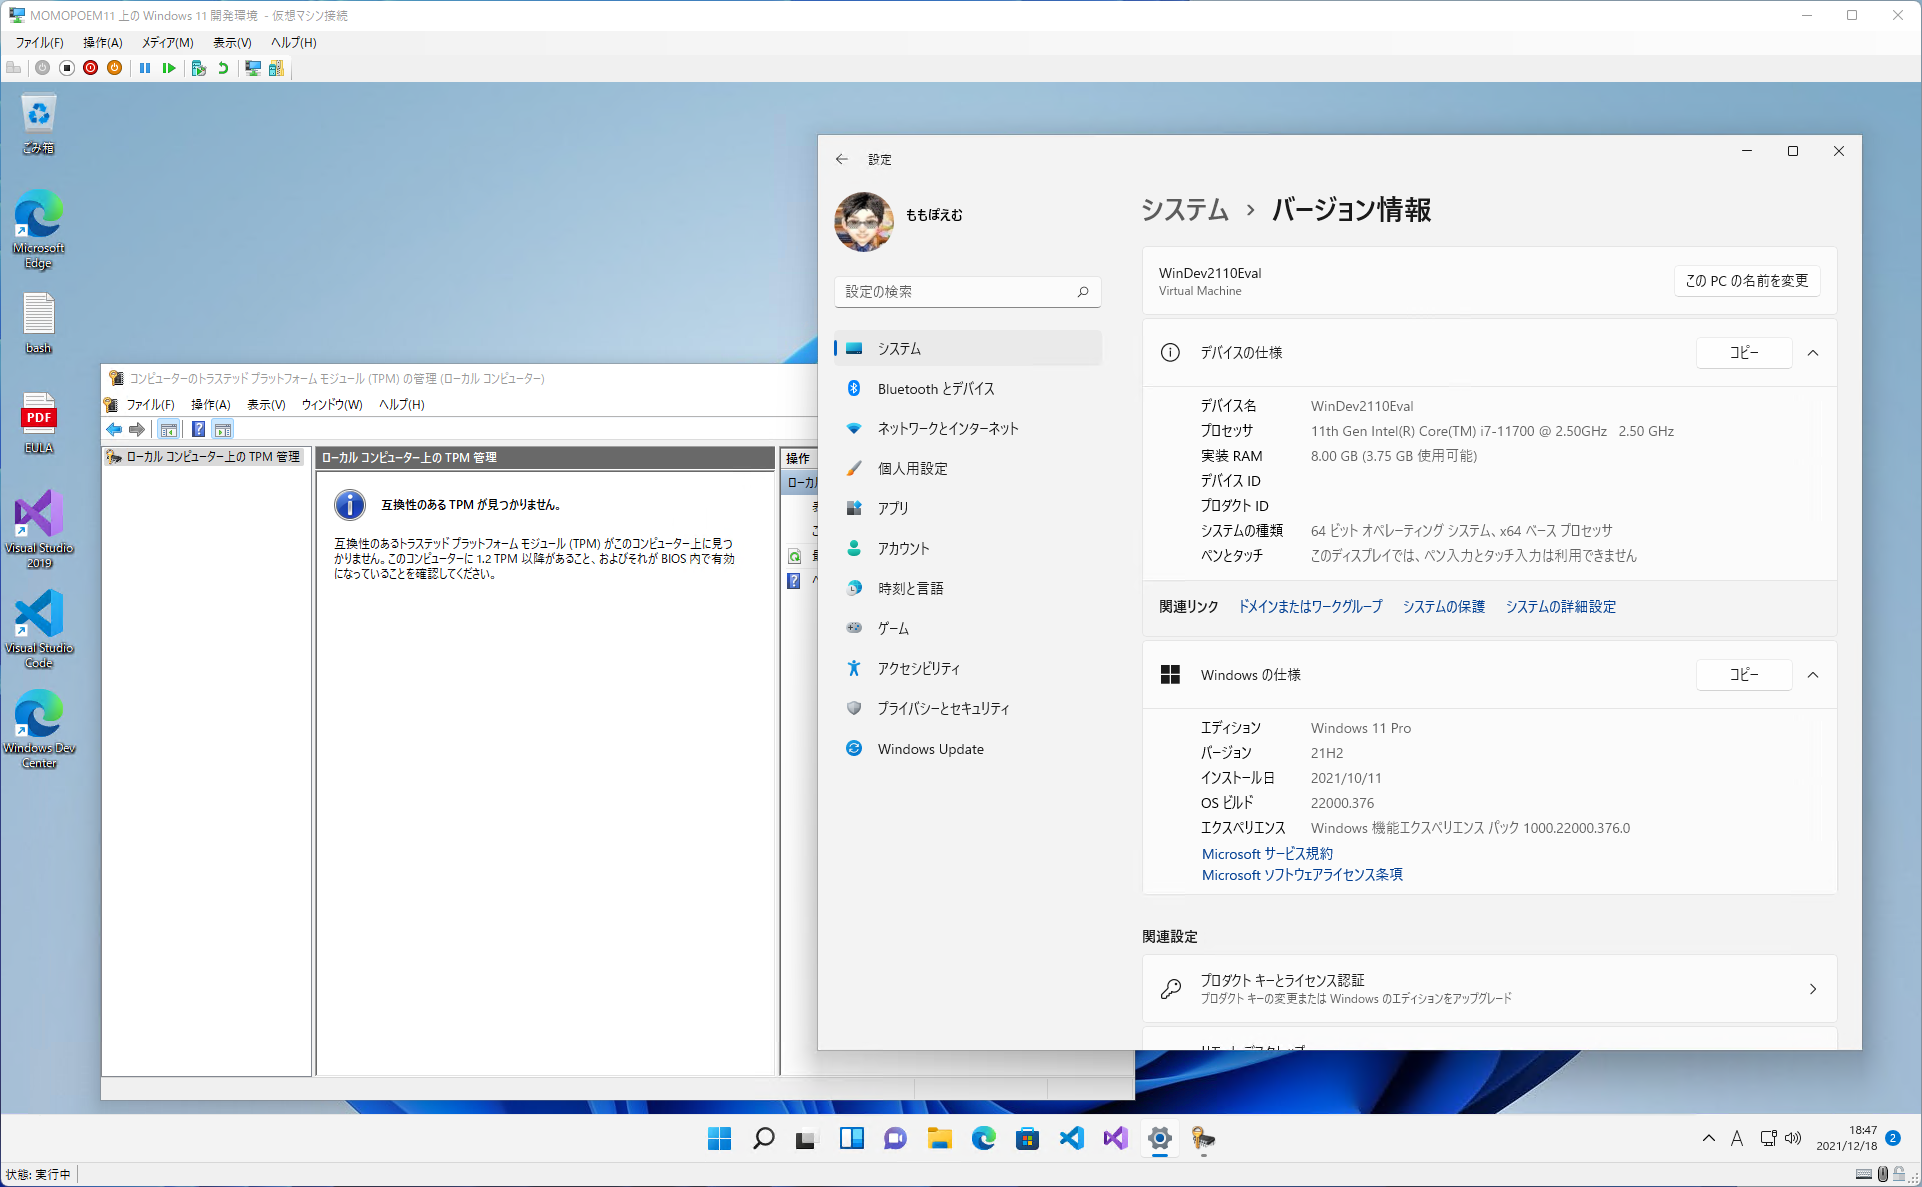Image resolution: width=1922 pixels, height=1187 pixels.
Task: Click the Share resources icon in VM toolbar
Action: pos(277,68)
